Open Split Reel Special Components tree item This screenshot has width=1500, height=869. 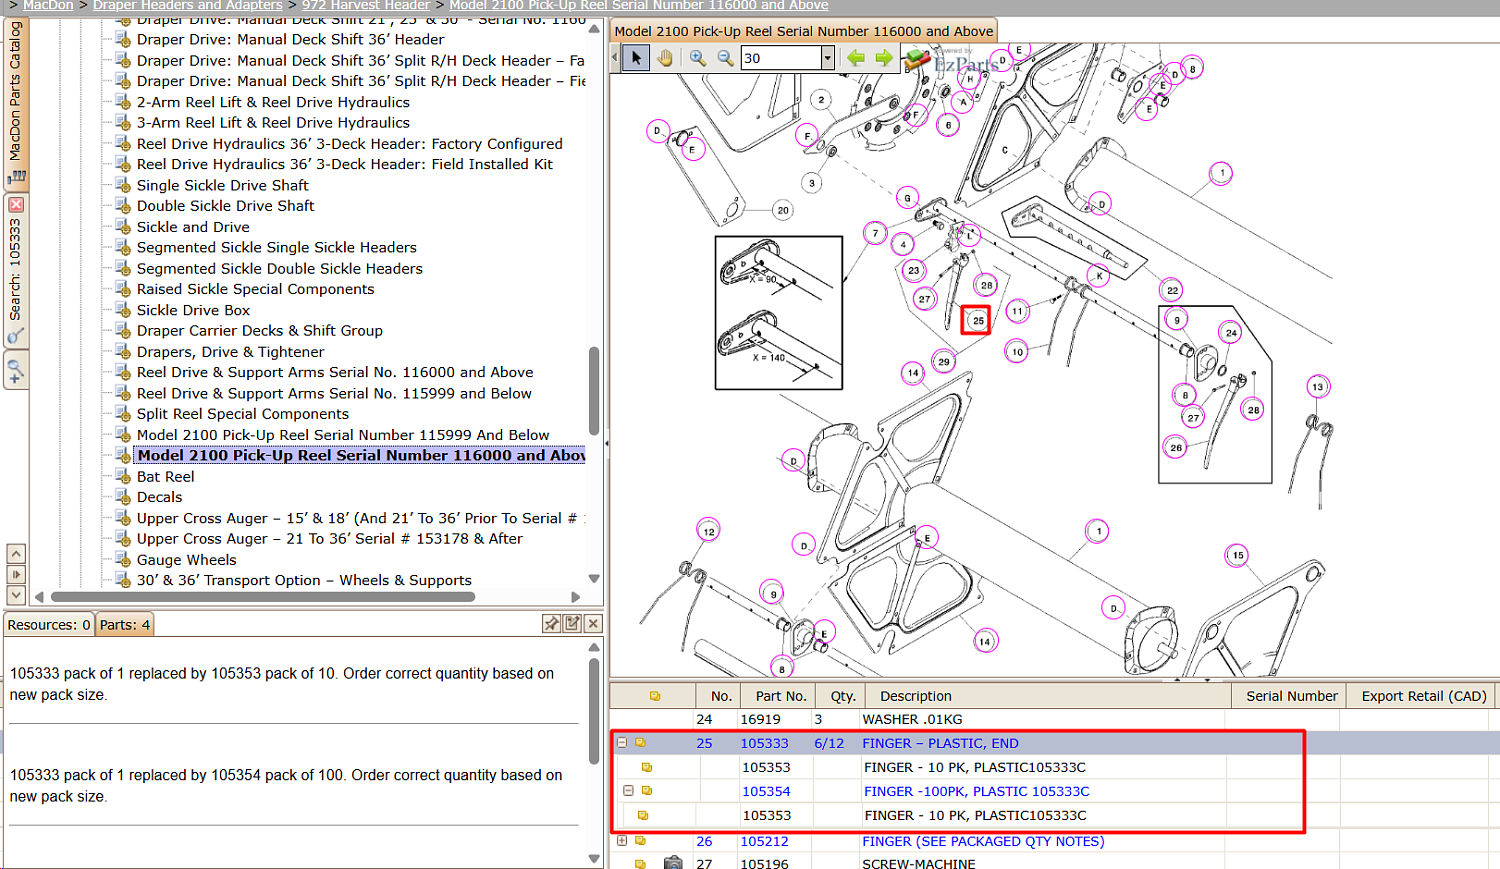[243, 414]
